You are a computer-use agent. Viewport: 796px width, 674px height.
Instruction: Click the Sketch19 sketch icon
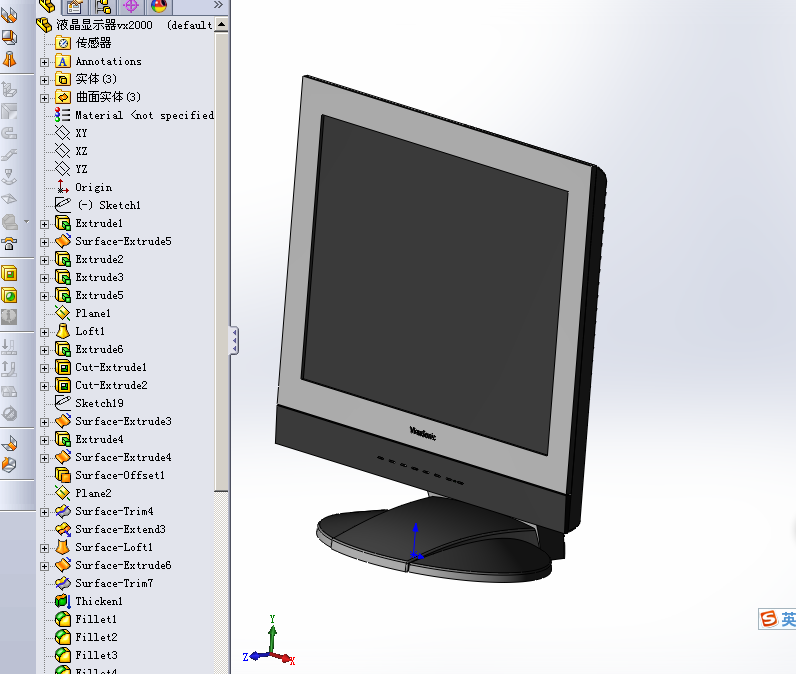[62, 403]
